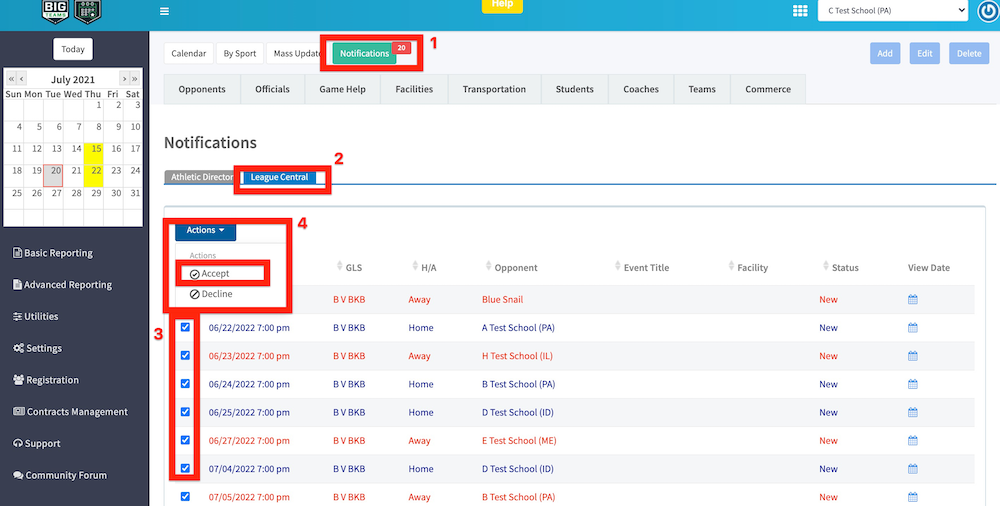
Task: Click the yellow Help button
Action: (x=502, y=5)
